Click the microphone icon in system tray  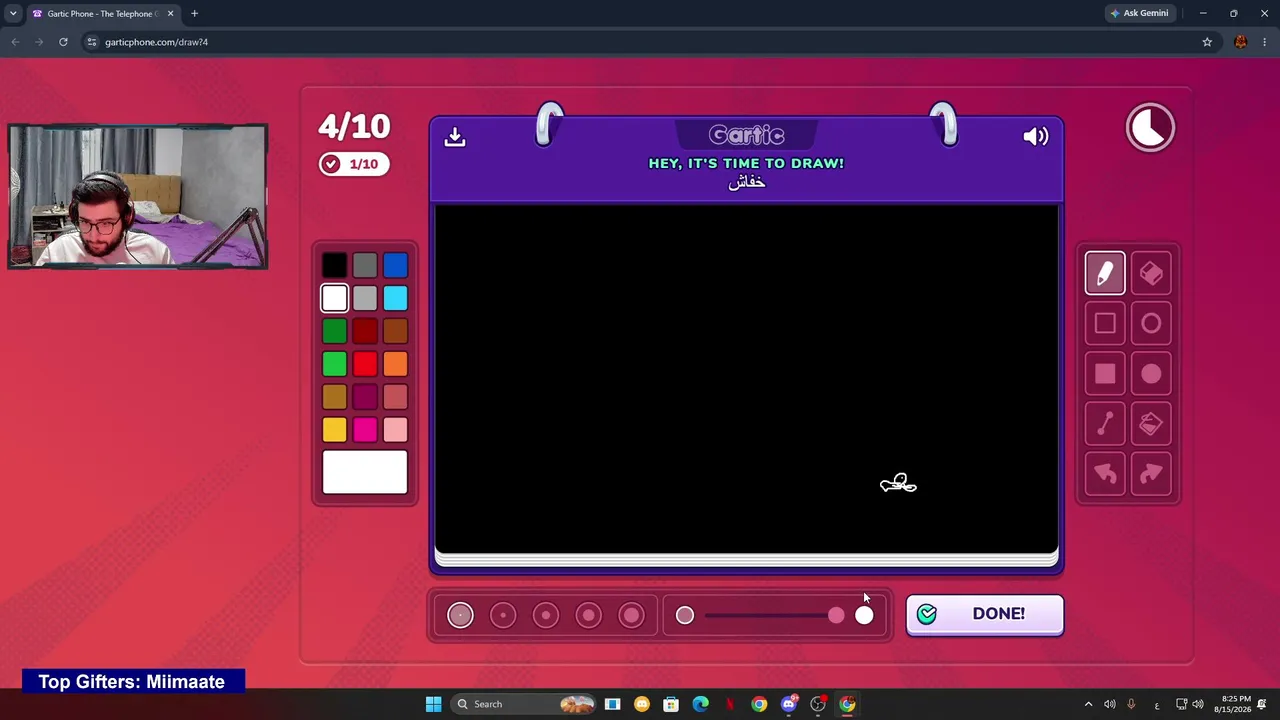(1131, 704)
